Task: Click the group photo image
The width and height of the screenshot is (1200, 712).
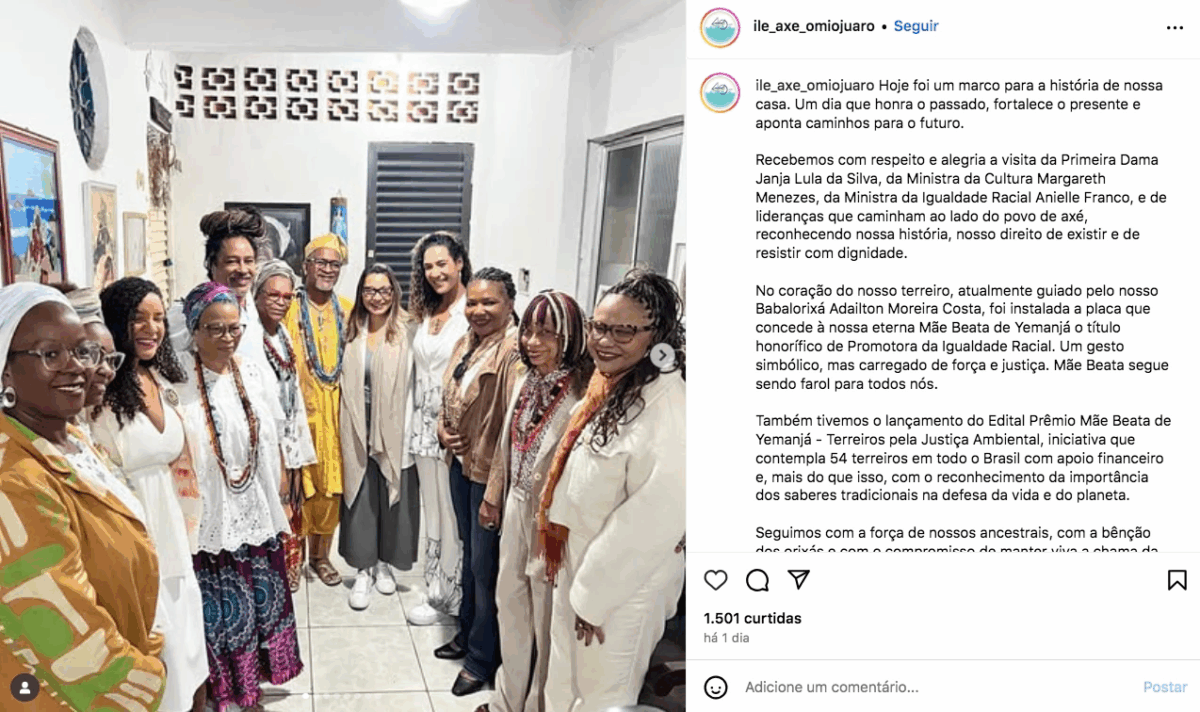Action: (x=343, y=356)
